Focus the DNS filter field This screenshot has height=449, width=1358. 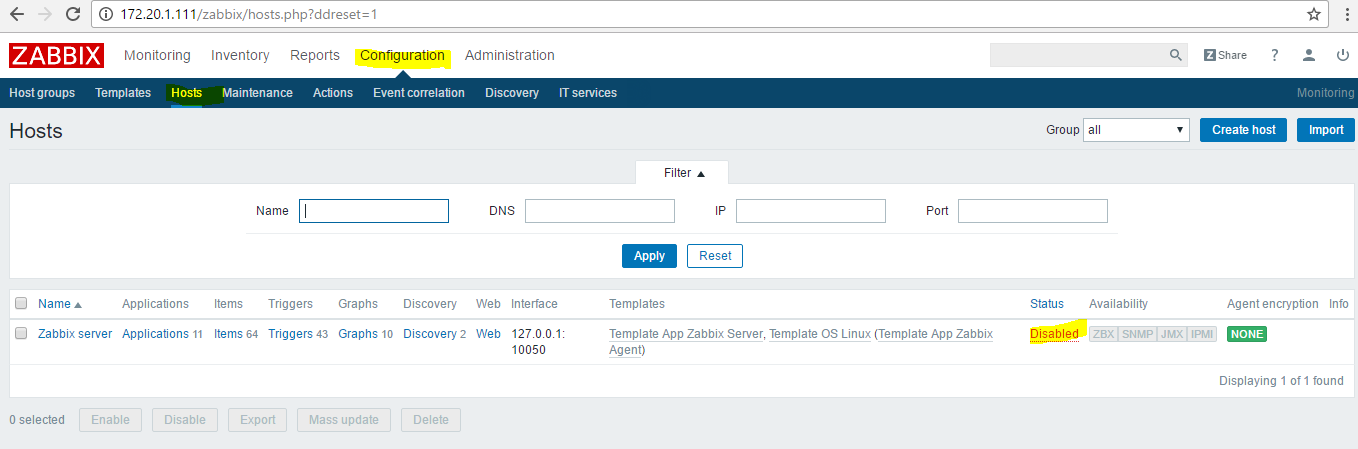pyautogui.click(x=600, y=211)
